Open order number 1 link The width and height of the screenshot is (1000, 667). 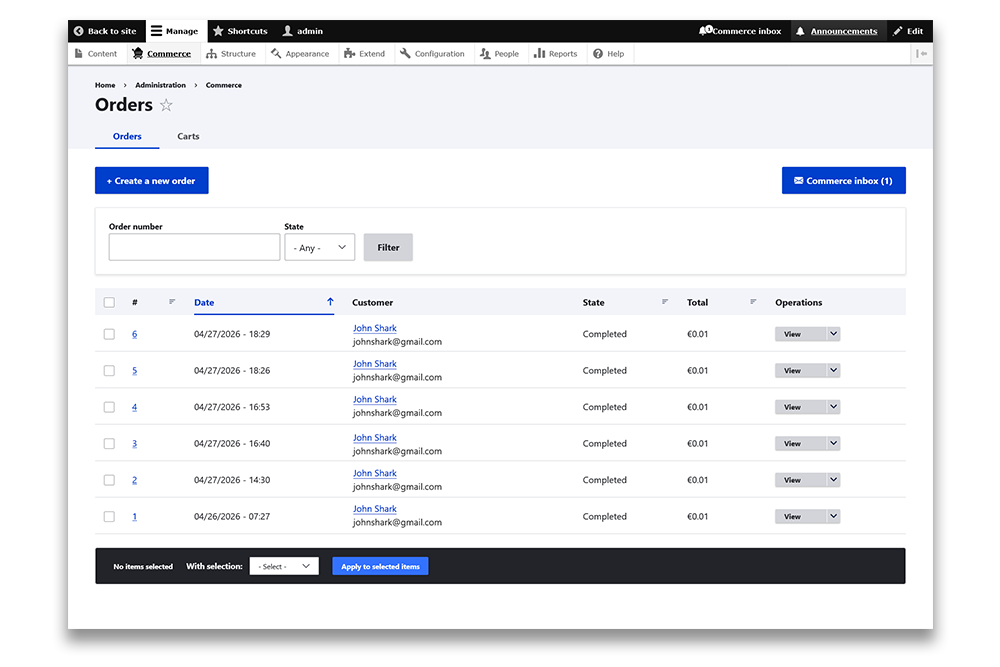tap(135, 517)
